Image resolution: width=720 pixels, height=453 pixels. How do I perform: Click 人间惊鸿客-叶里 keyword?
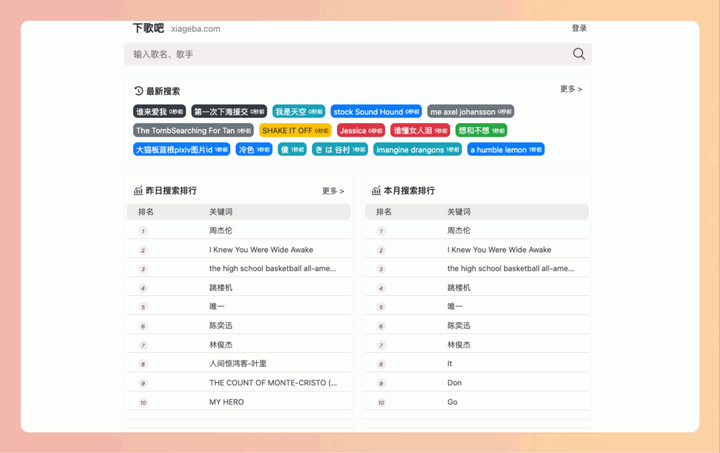238,364
